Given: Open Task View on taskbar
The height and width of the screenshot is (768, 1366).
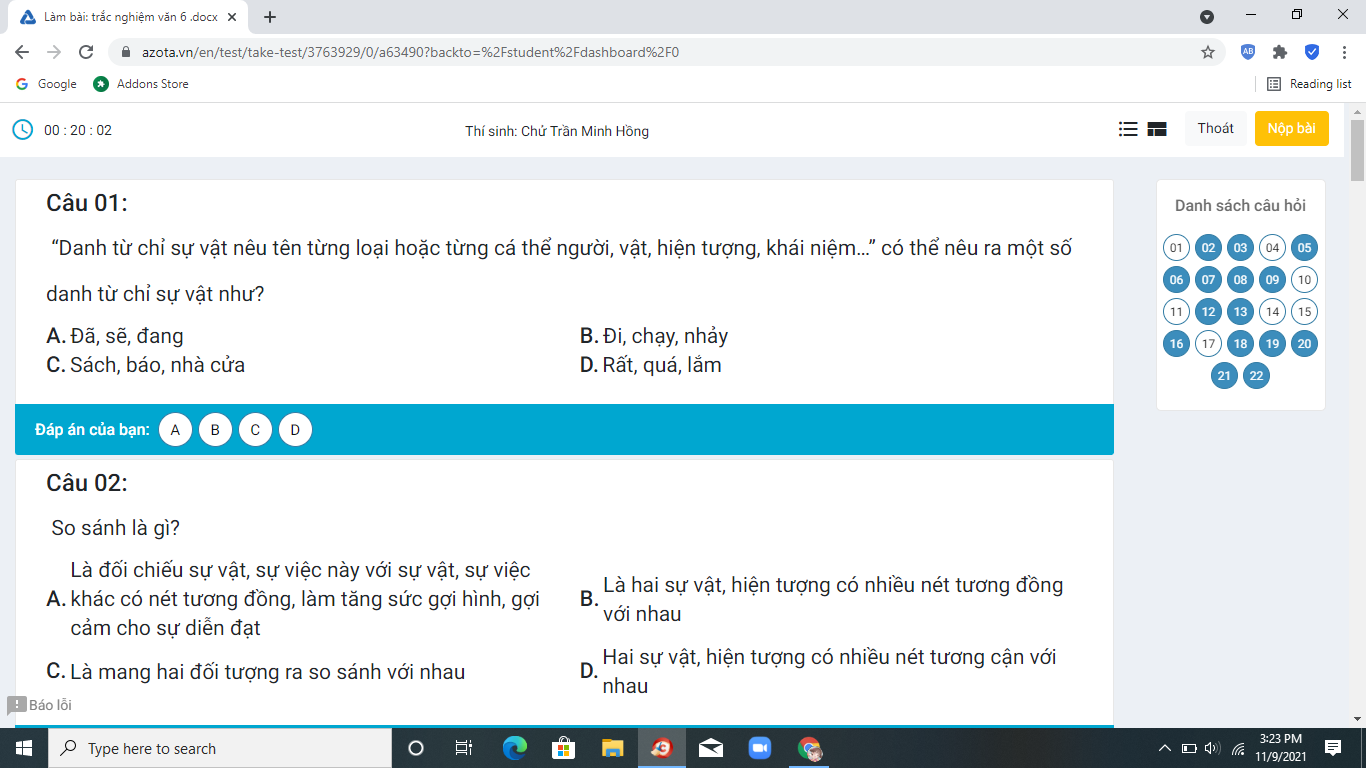Looking at the screenshot, I should click(464, 748).
